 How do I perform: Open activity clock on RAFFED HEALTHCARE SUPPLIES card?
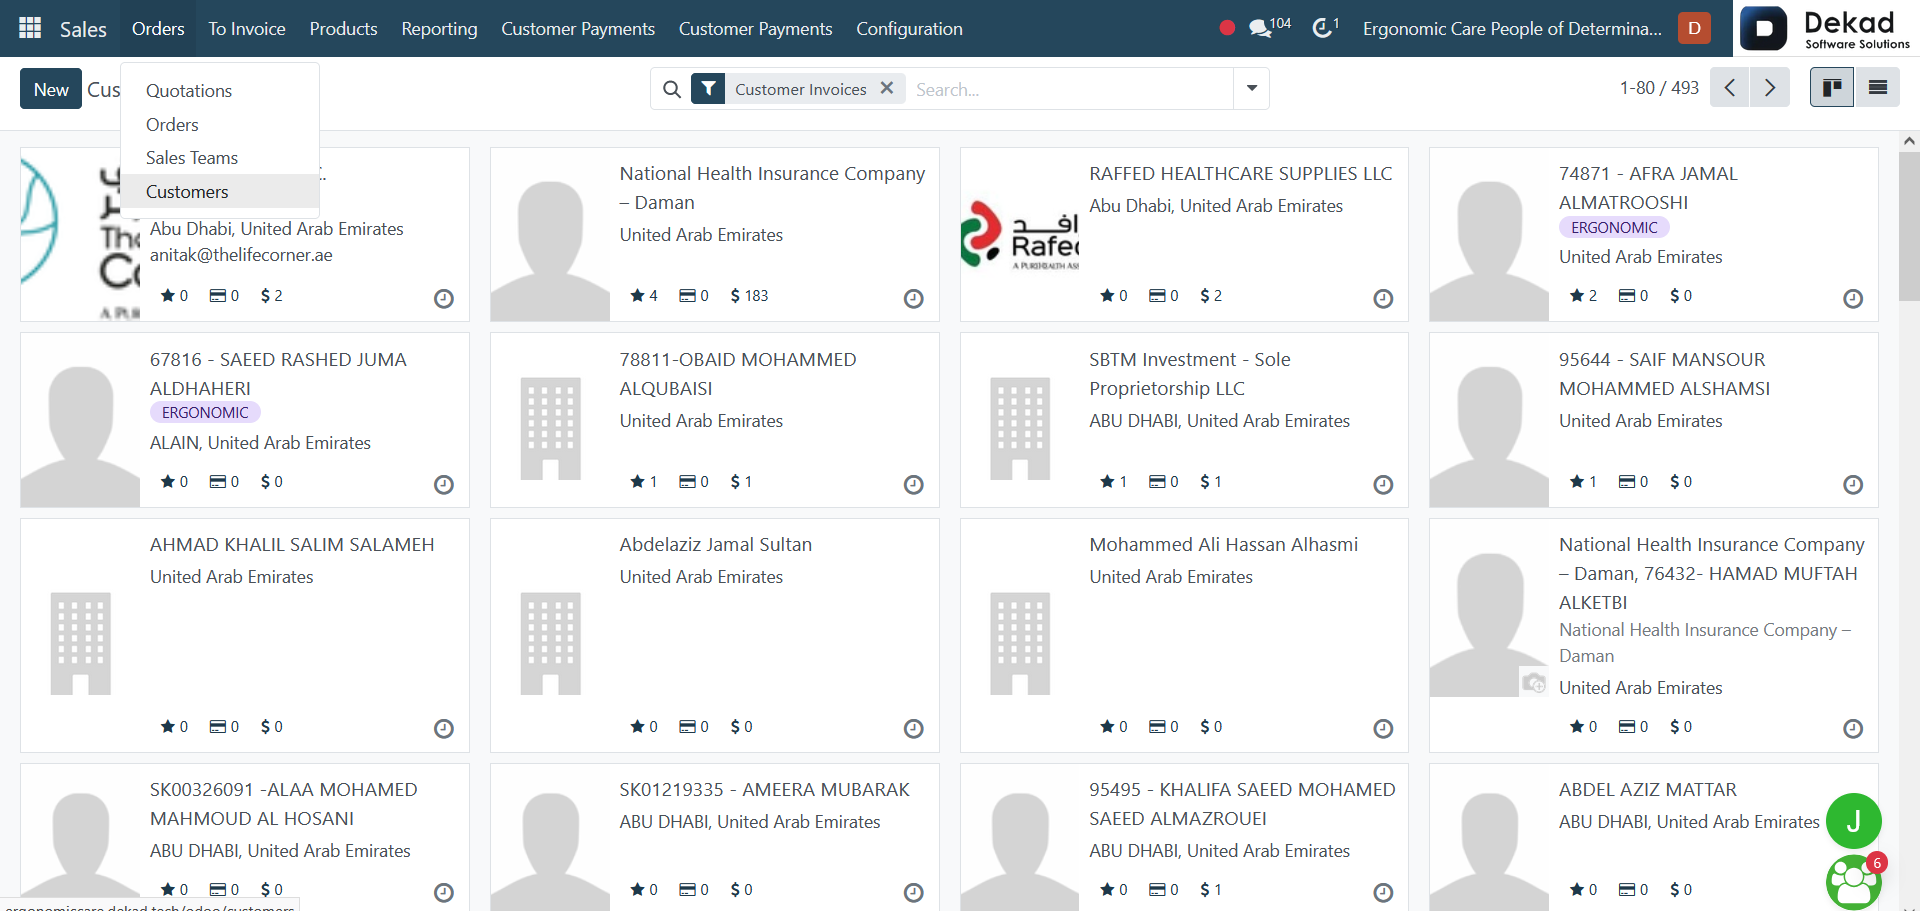[x=1383, y=298]
